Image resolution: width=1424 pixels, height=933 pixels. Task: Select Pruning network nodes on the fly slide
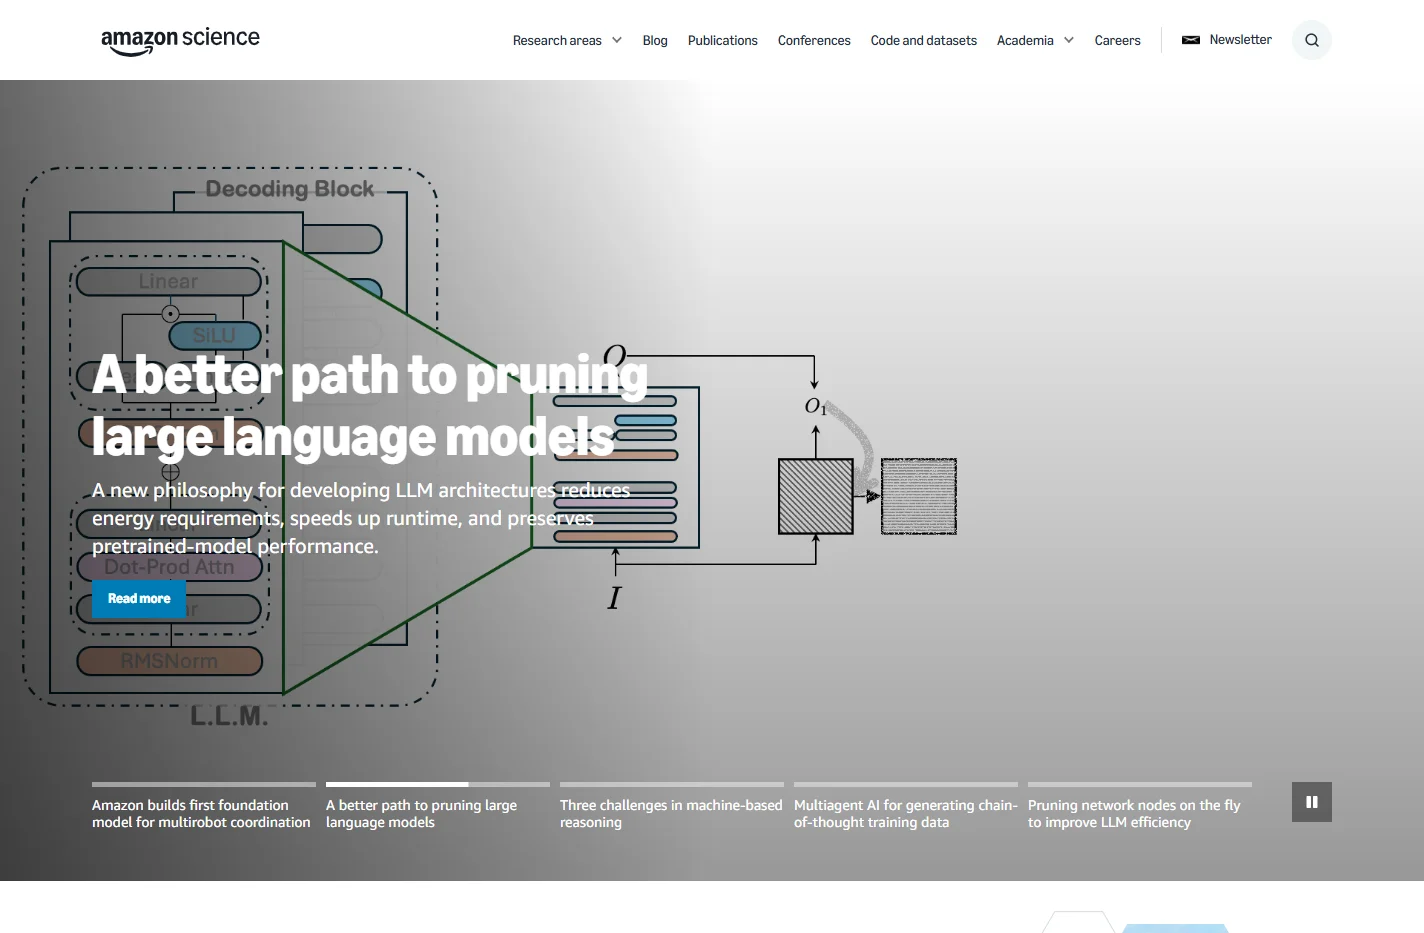click(x=1134, y=813)
